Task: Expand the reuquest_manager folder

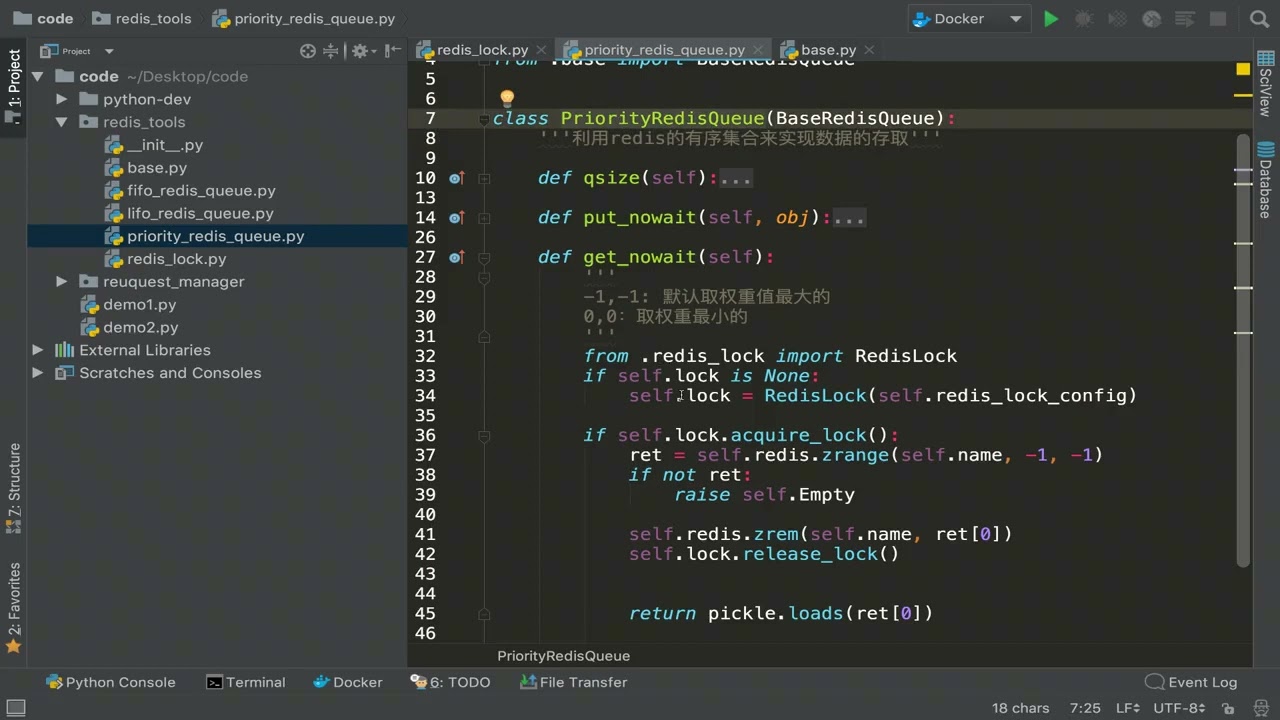Action: 62,281
